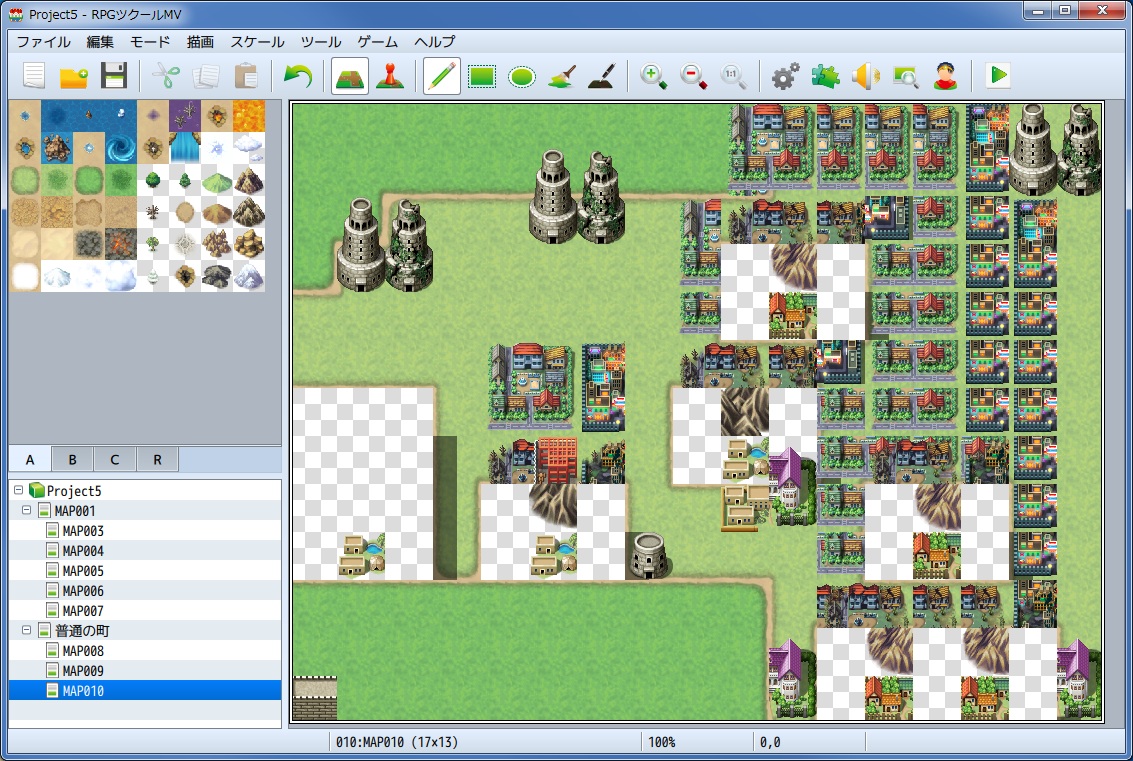Switch to Event editing mode
Viewport: 1133px width, 761px height.
(x=390, y=75)
